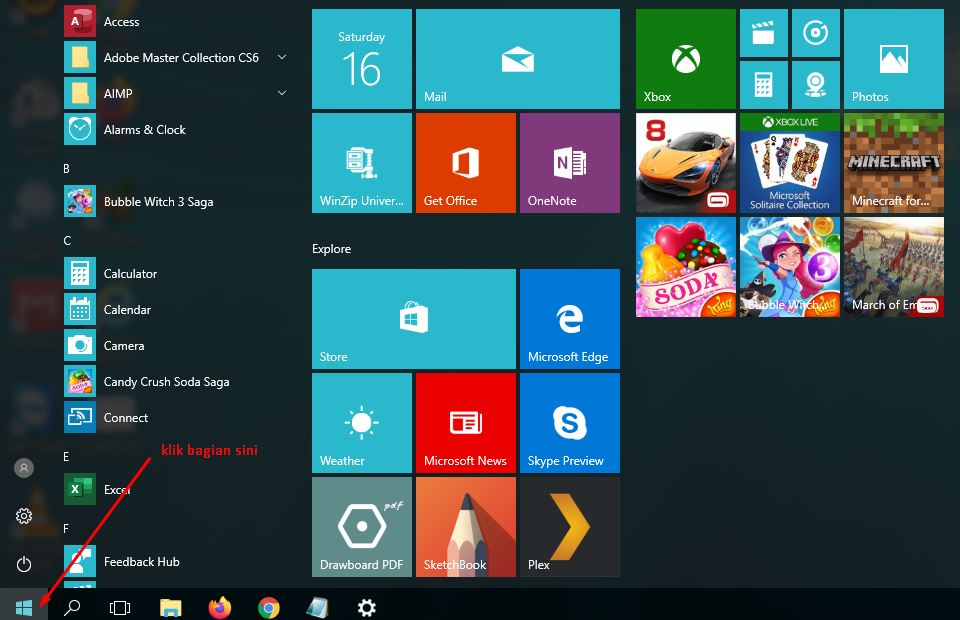Launch Google Chrome from the taskbar
The width and height of the screenshot is (960, 620).
tap(268, 607)
